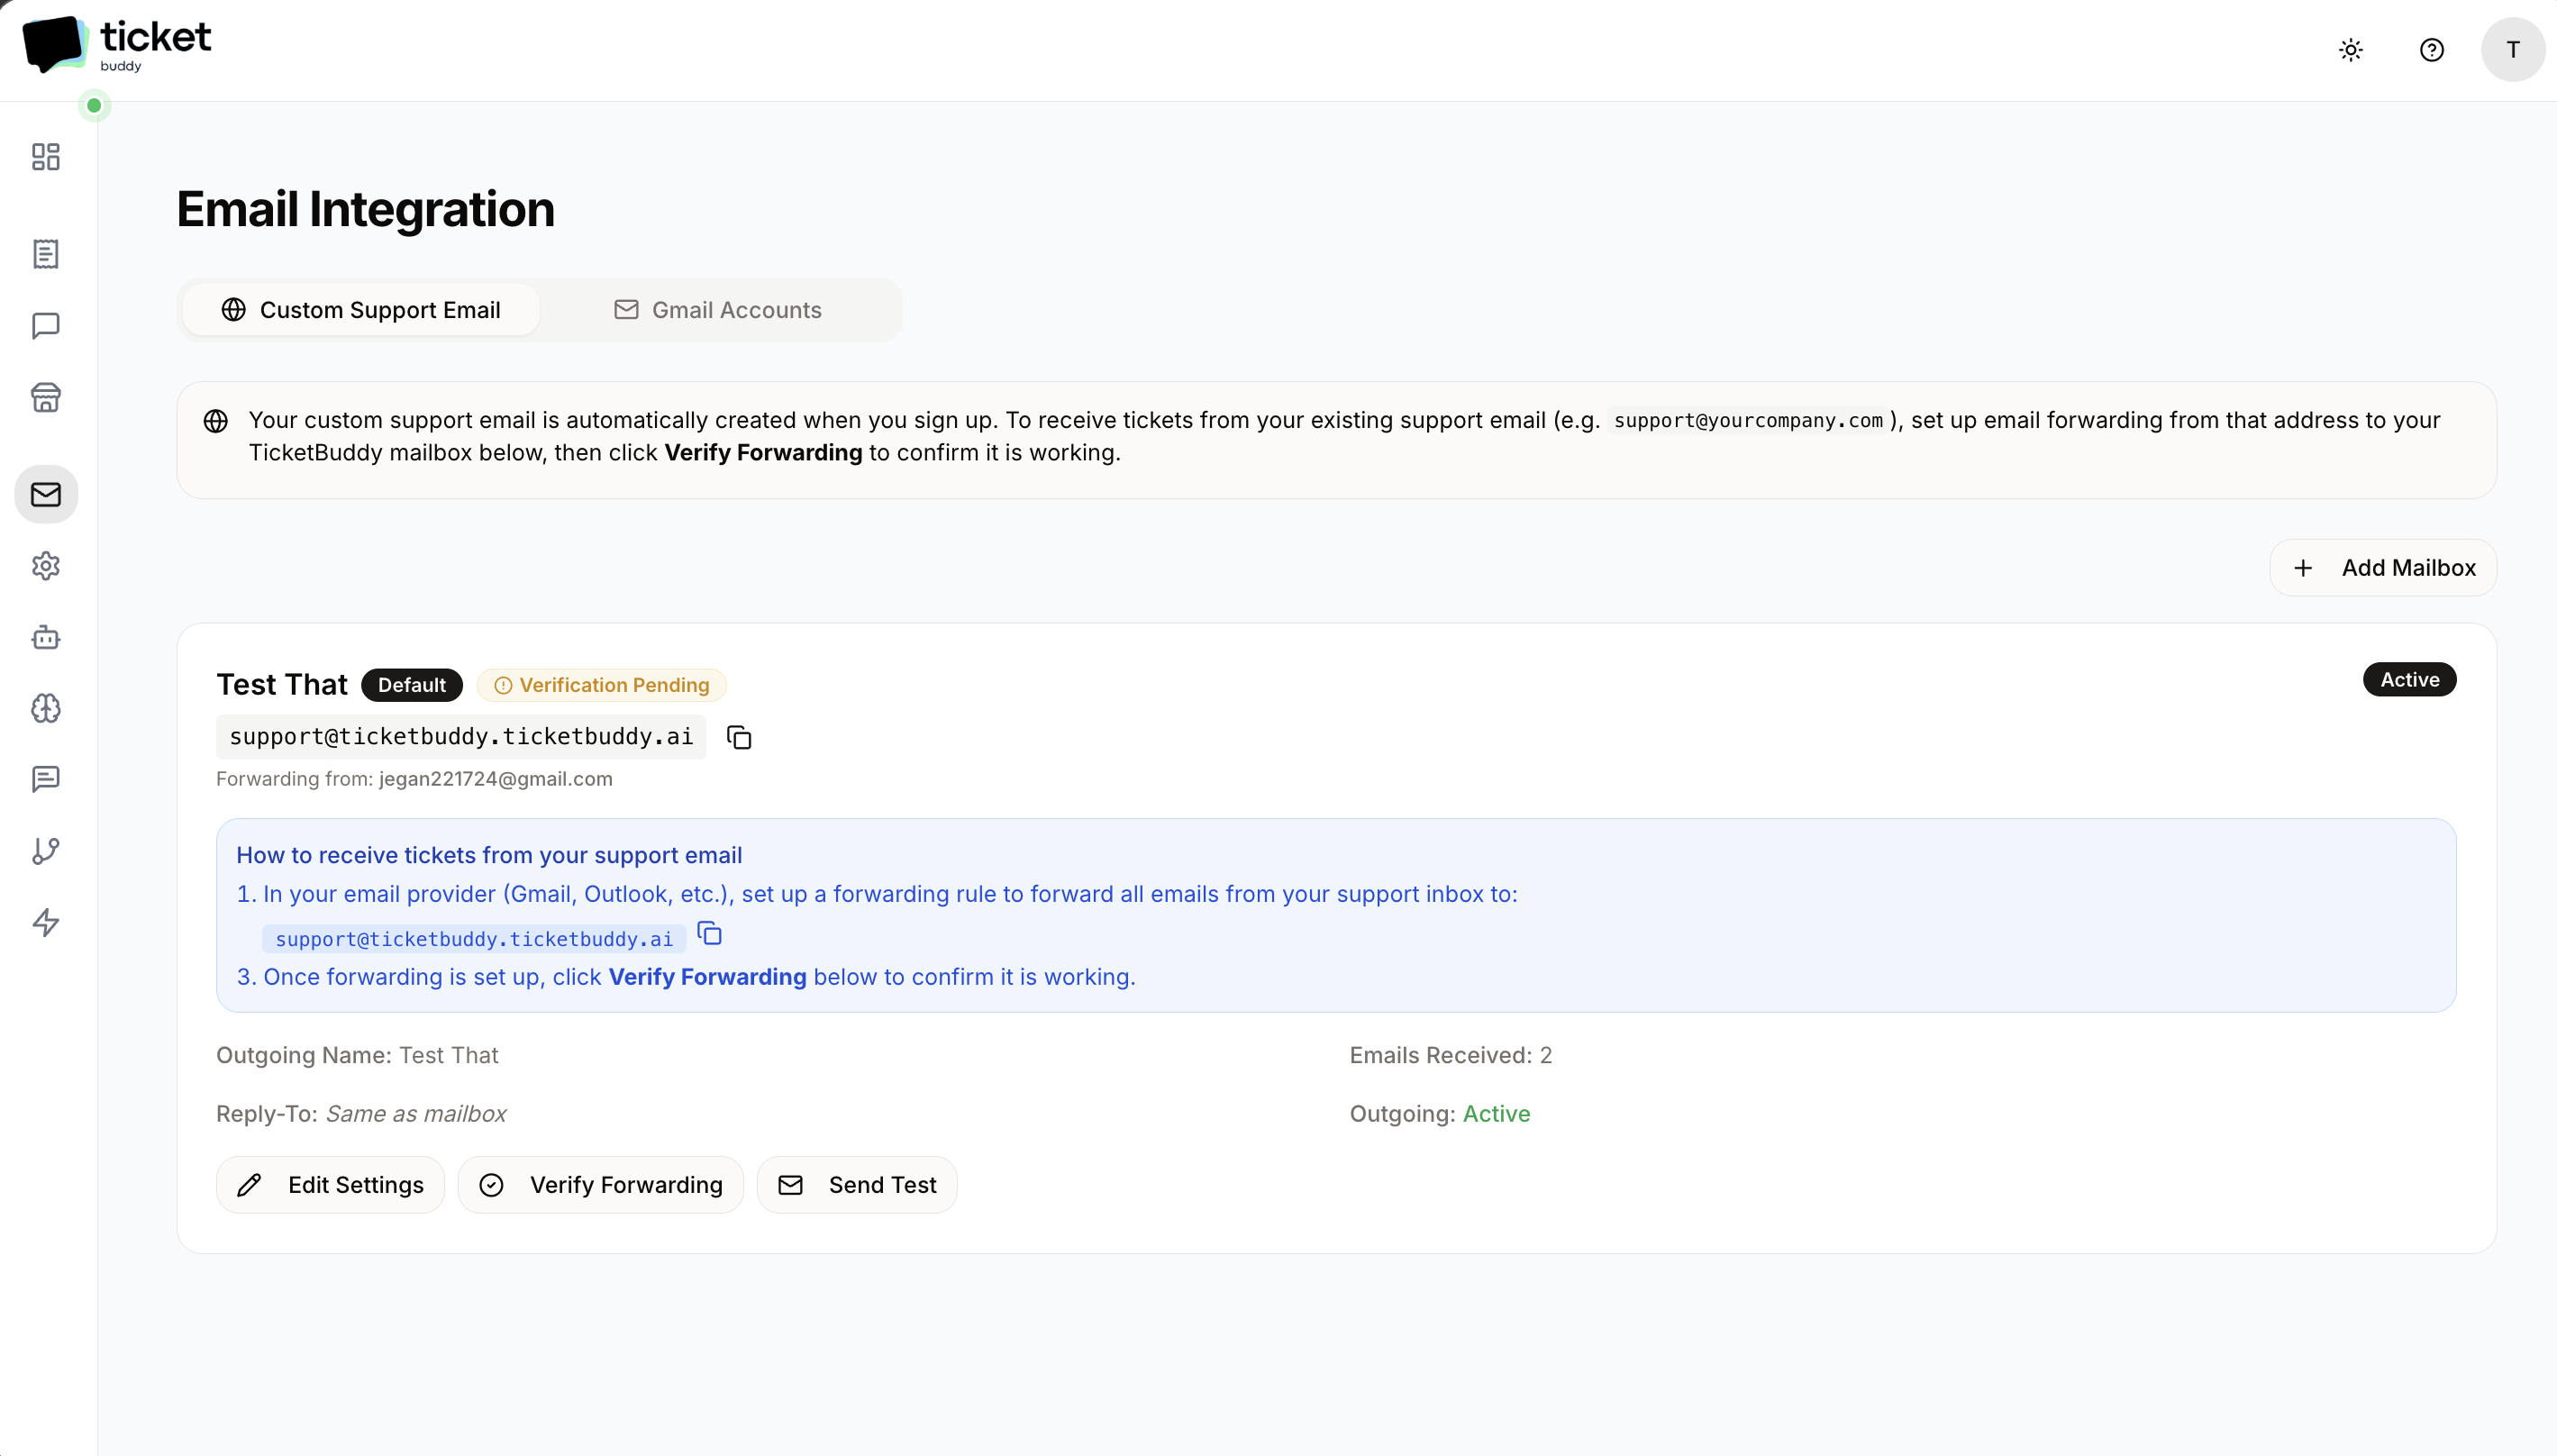
Task: Copy the support mailbox address
Action: coord(739,736)
